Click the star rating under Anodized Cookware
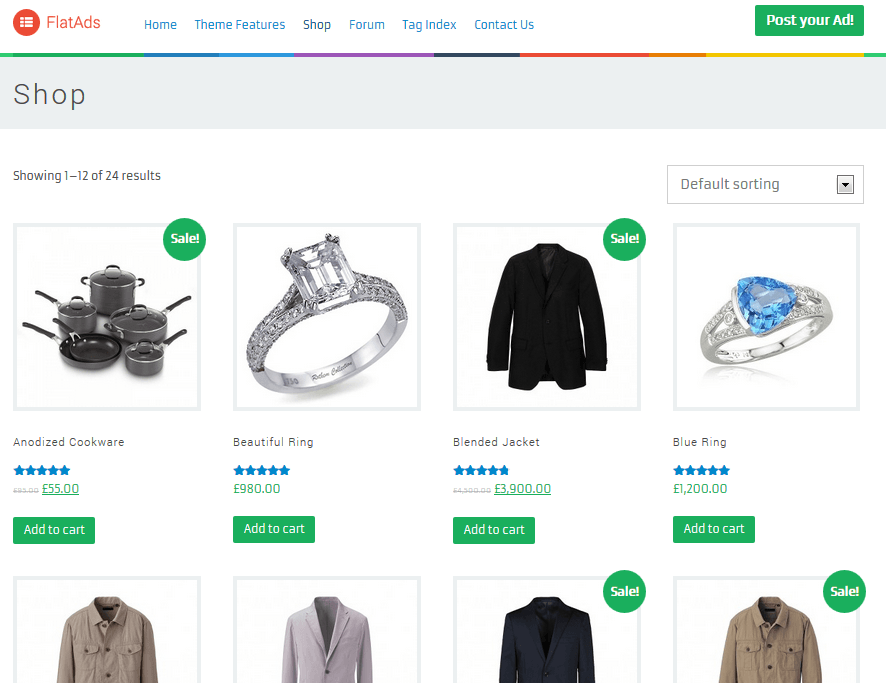 tap(42, 470)
